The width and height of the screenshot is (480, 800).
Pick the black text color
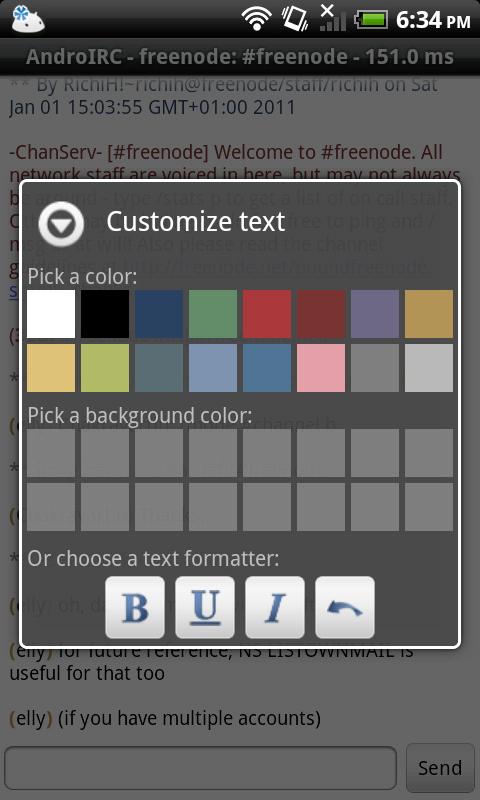[x=105, y=314]
